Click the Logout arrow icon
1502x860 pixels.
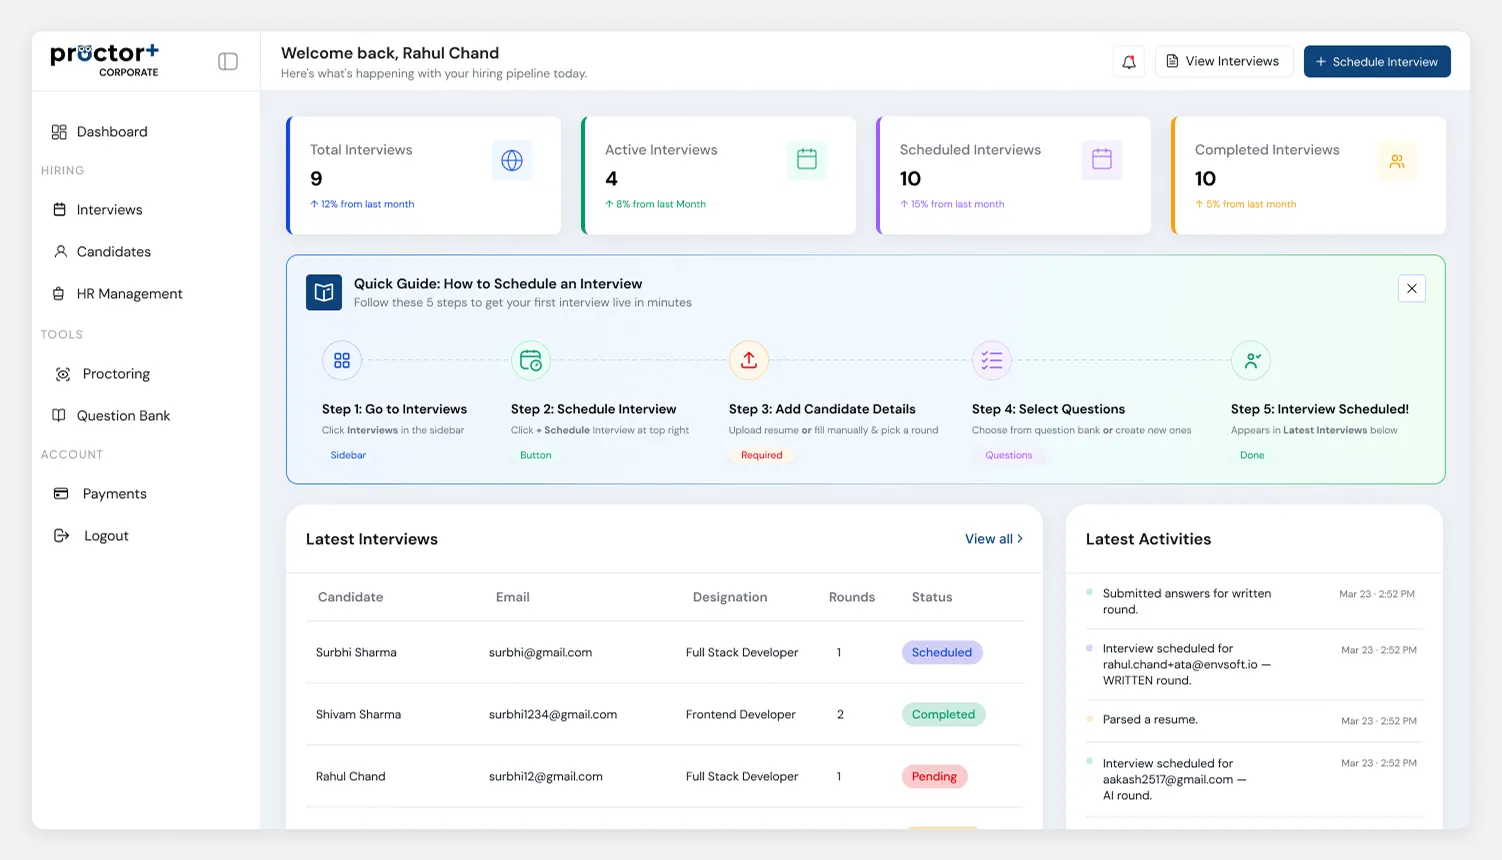pyautogui.click(x=61, y=536)
